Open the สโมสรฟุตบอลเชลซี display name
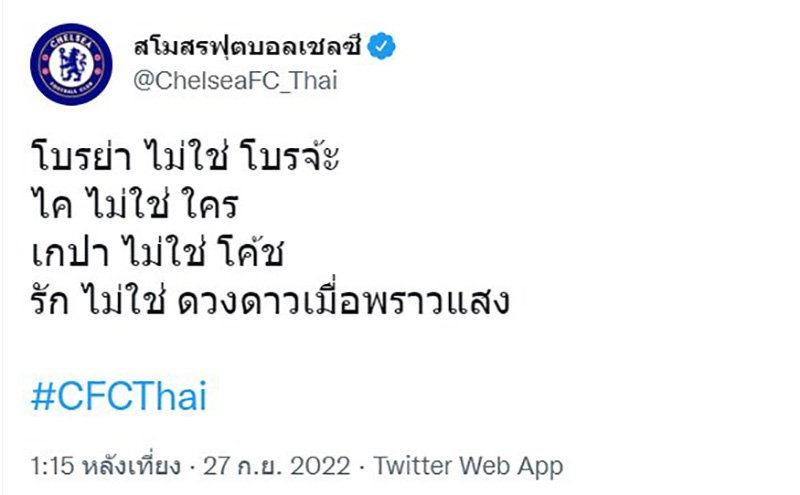800x495 pixels. [x=248, y=46]
